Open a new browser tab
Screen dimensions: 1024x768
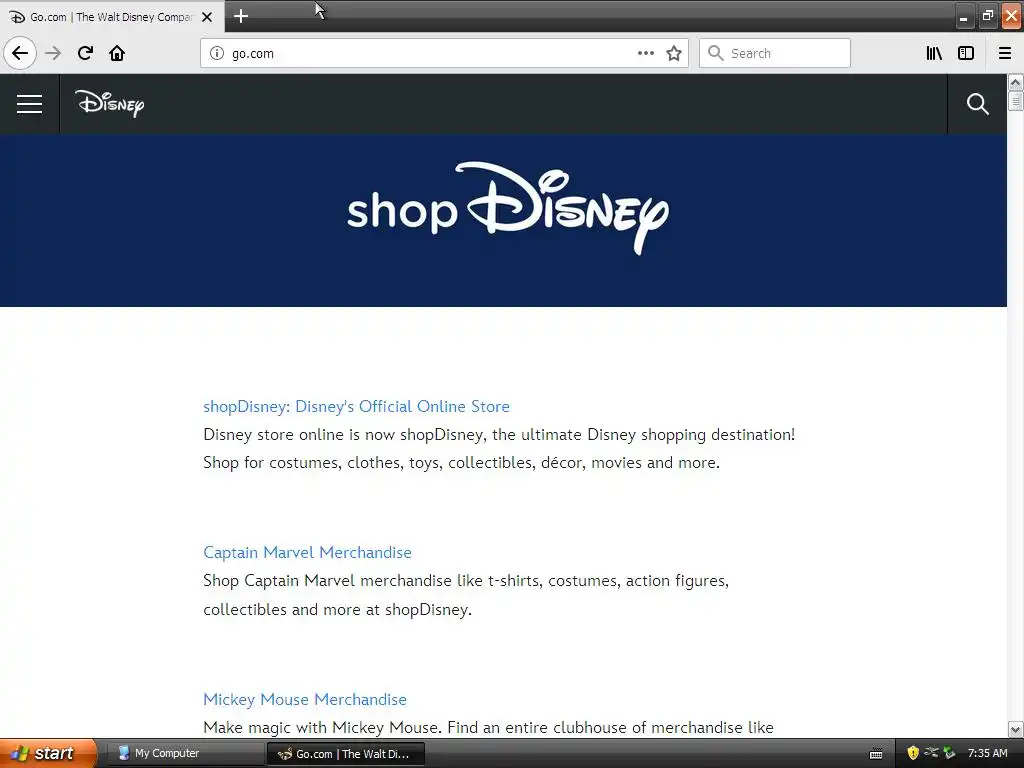tap(241, 16)
